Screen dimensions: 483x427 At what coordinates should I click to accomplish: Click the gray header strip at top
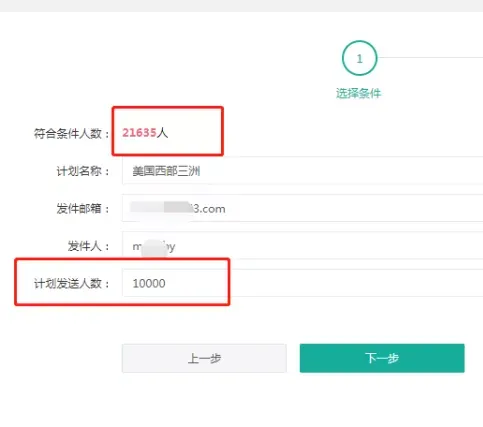241,6
